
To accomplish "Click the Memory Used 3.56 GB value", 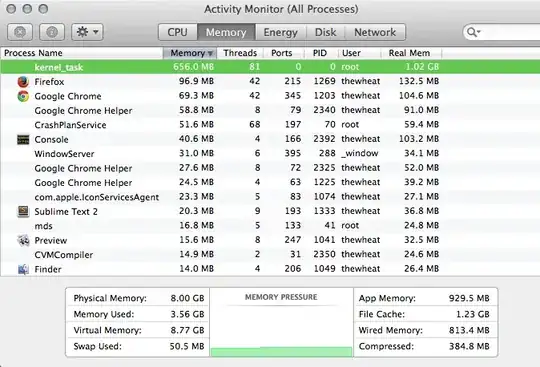I will tap(187, 314).
